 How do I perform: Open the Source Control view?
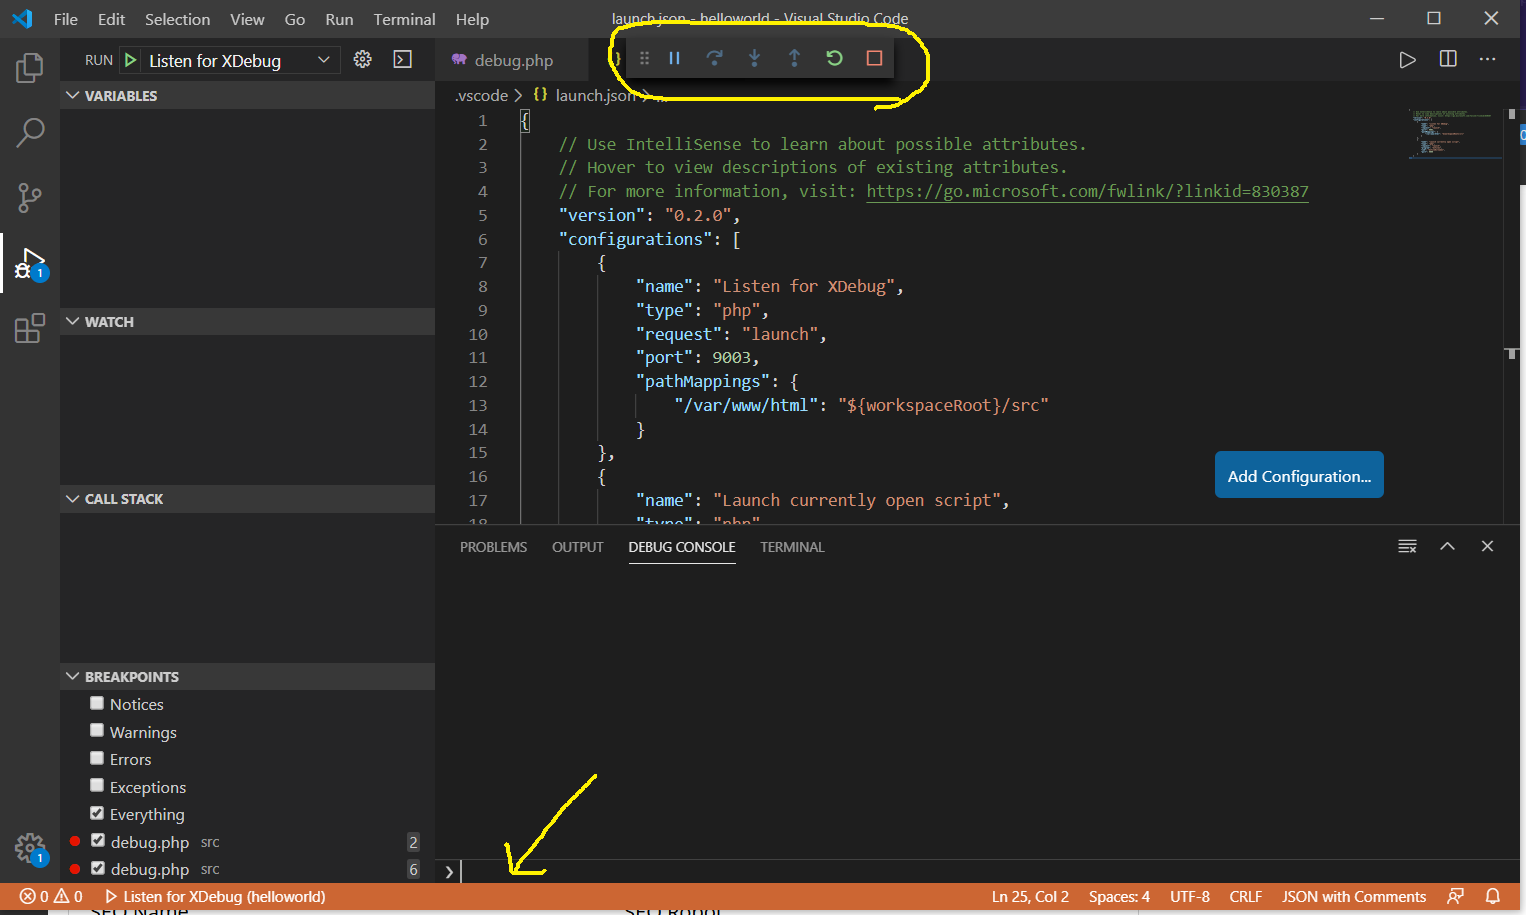30,197
